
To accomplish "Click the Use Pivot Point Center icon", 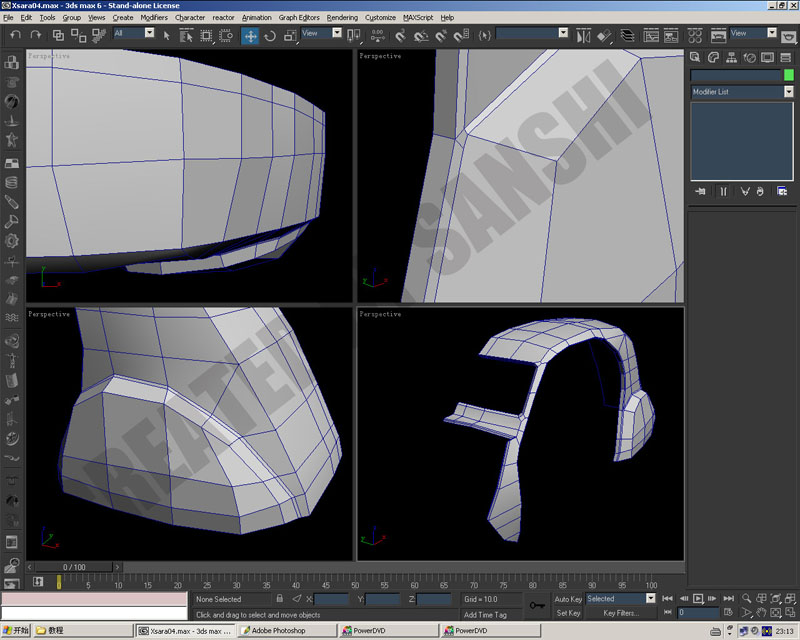I will pyautogui.click(x=353, y=36).
